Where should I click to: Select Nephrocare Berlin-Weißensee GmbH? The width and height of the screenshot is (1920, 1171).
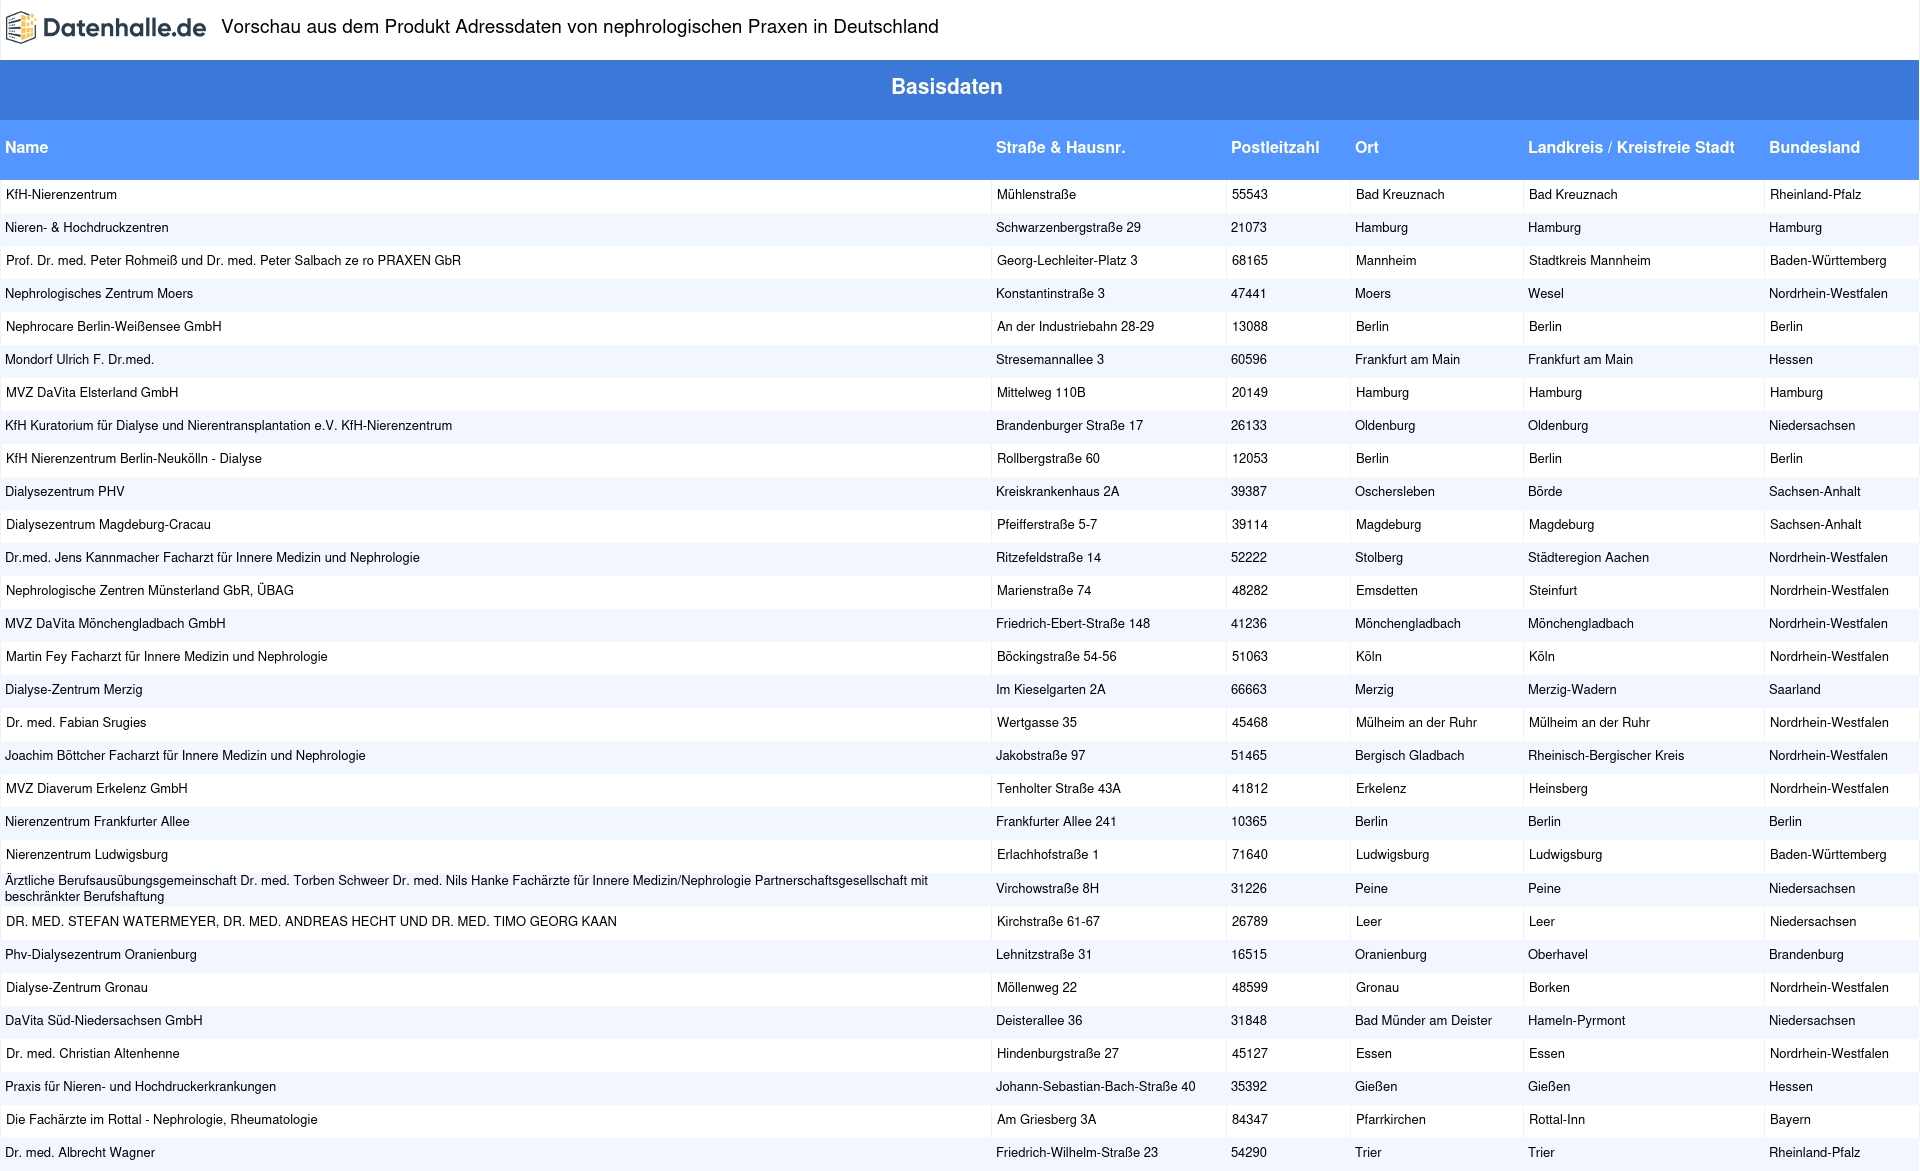tap(113, 327)
